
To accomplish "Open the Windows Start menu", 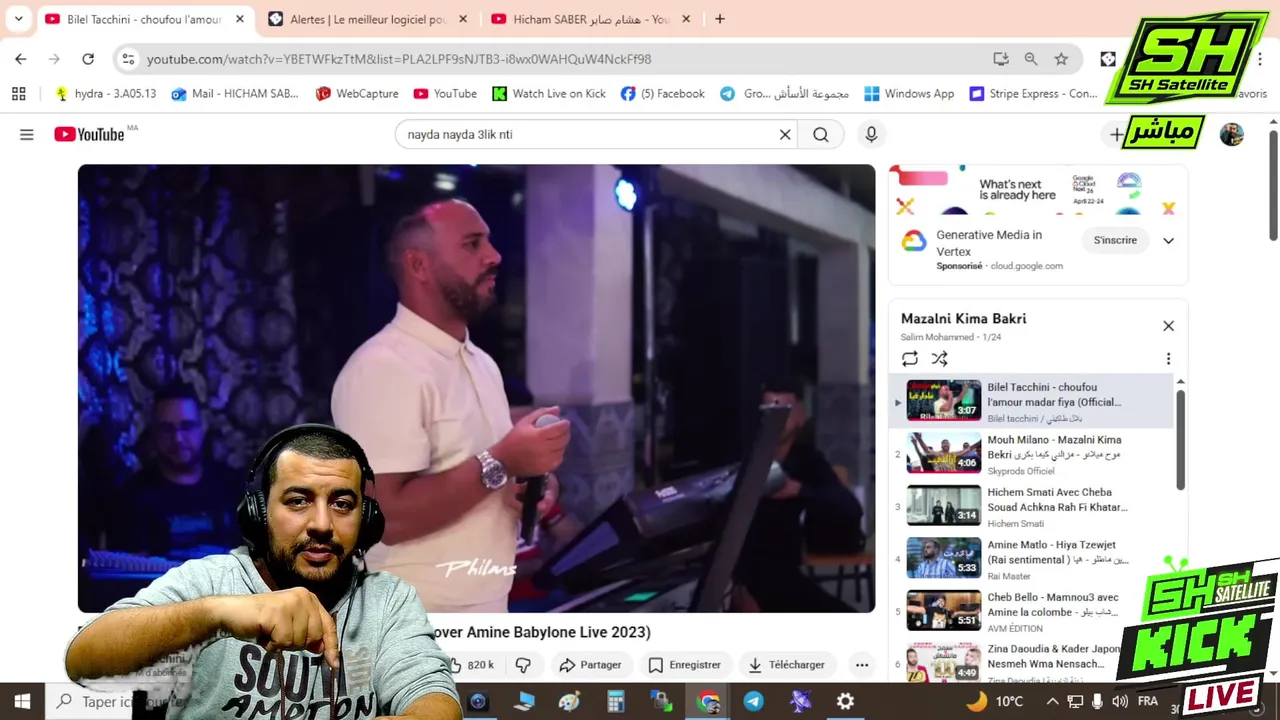I will (x=22, y=701).
